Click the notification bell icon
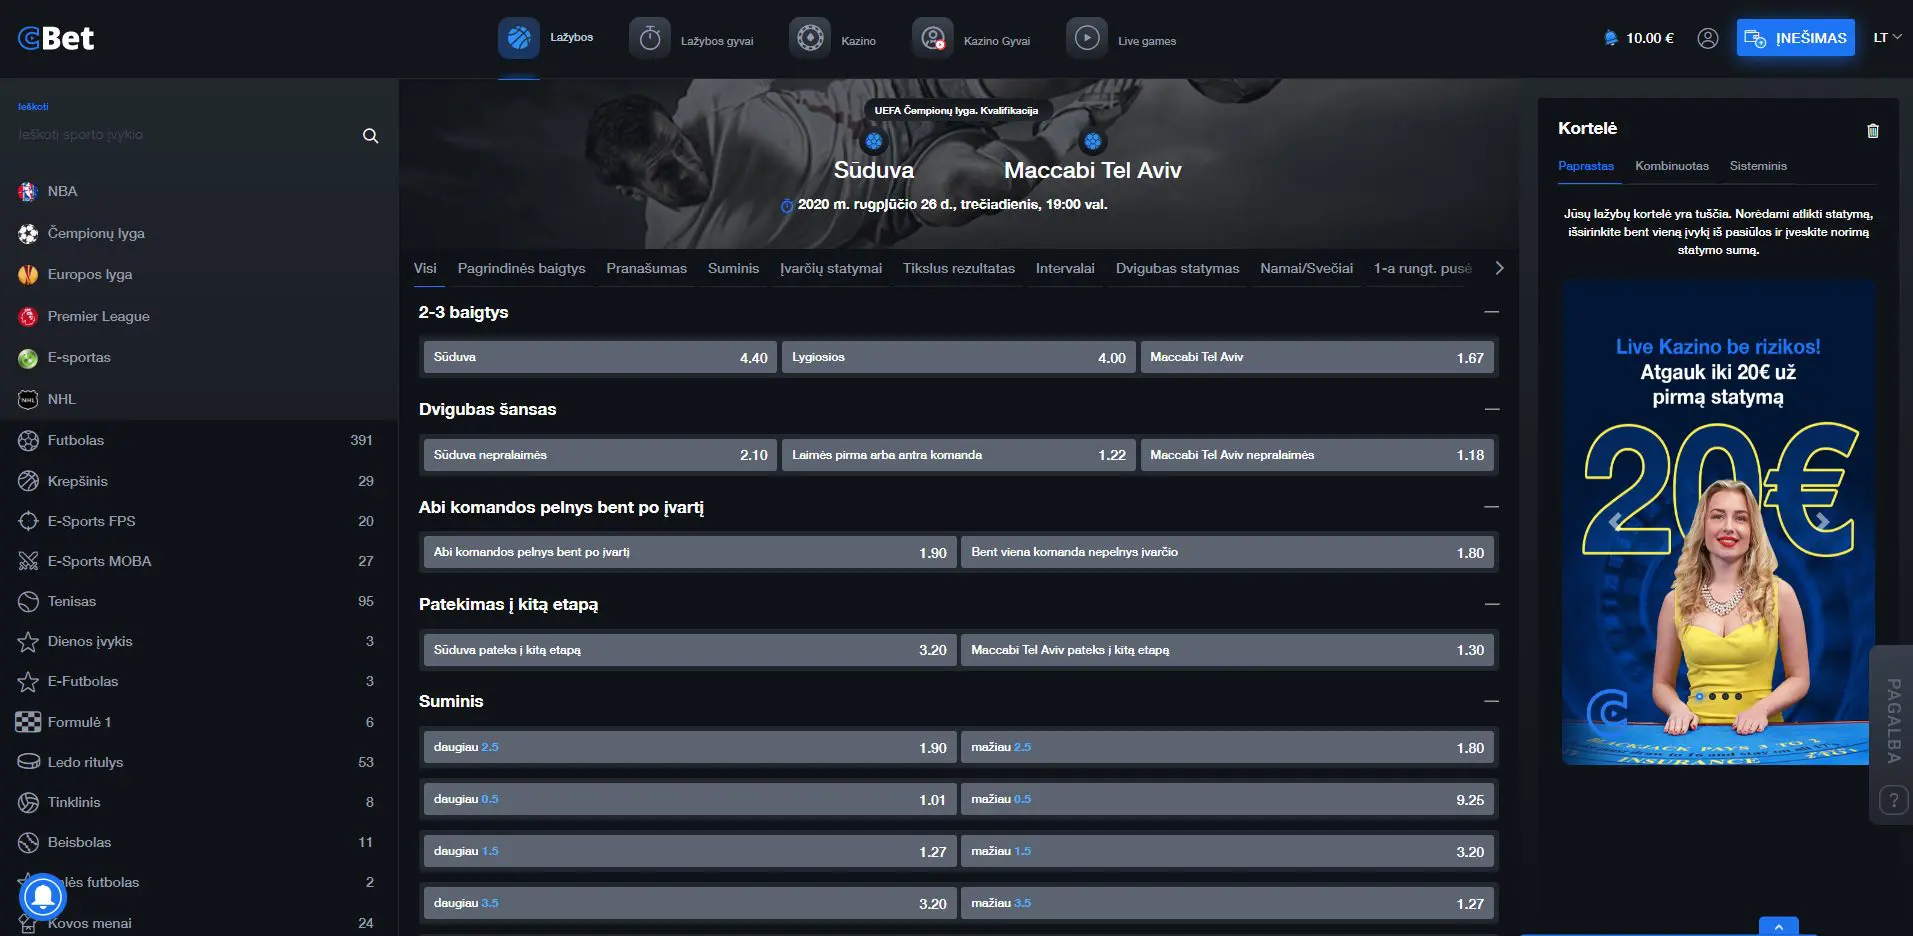 tap(43, 895)
